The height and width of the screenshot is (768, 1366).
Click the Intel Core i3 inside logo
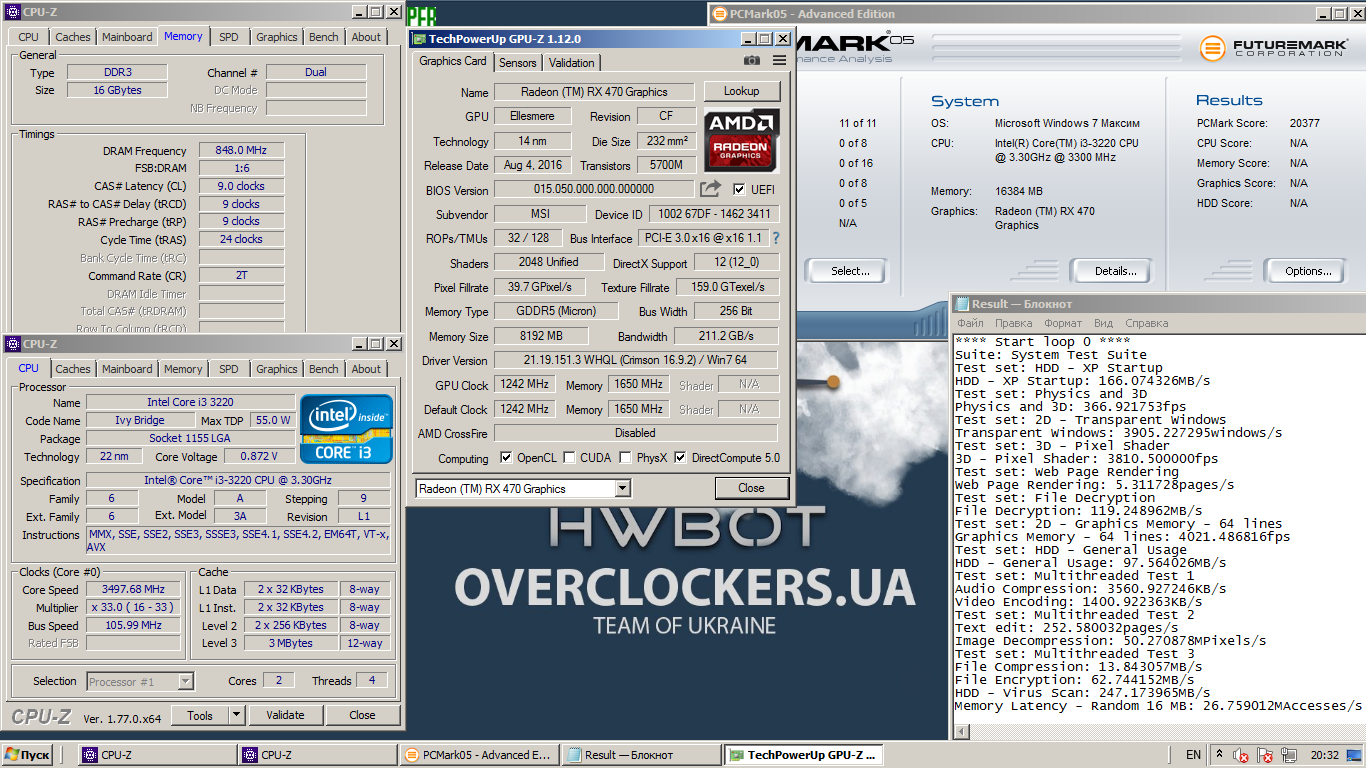[x=347, y=430]
